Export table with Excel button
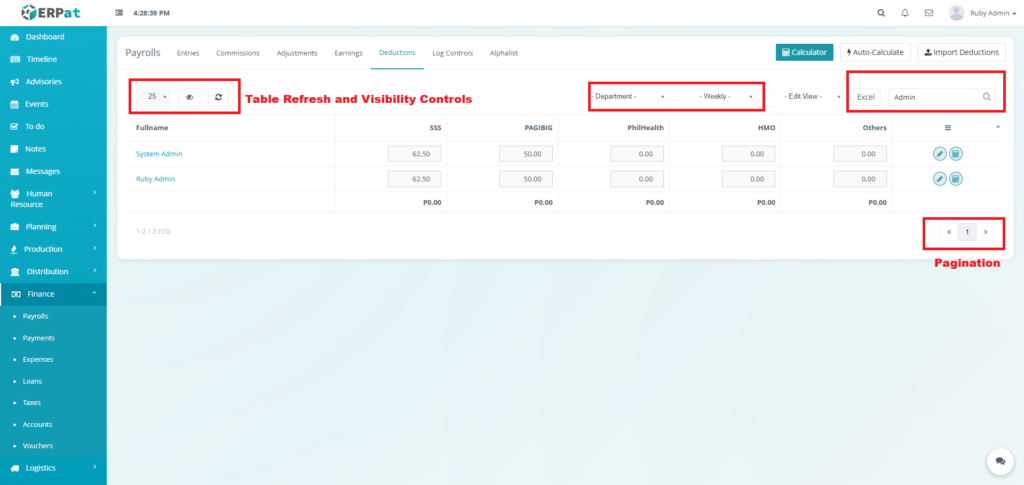 (865, 97)
